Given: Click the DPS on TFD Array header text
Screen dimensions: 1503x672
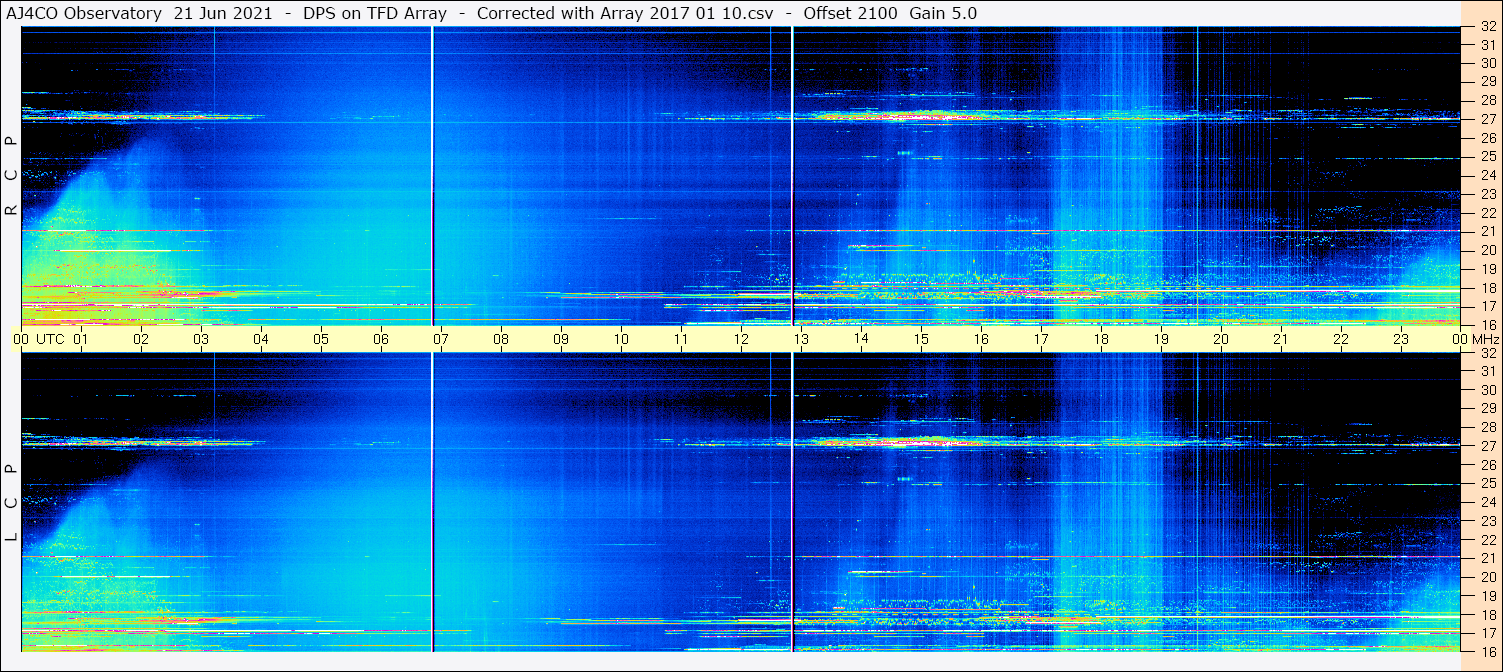Looking at the screenshot, I should tap(375, 13).
